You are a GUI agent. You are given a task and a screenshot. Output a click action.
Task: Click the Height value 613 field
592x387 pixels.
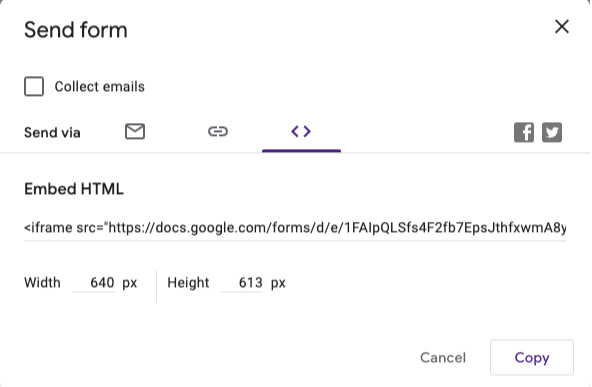[x=242, y=282]
